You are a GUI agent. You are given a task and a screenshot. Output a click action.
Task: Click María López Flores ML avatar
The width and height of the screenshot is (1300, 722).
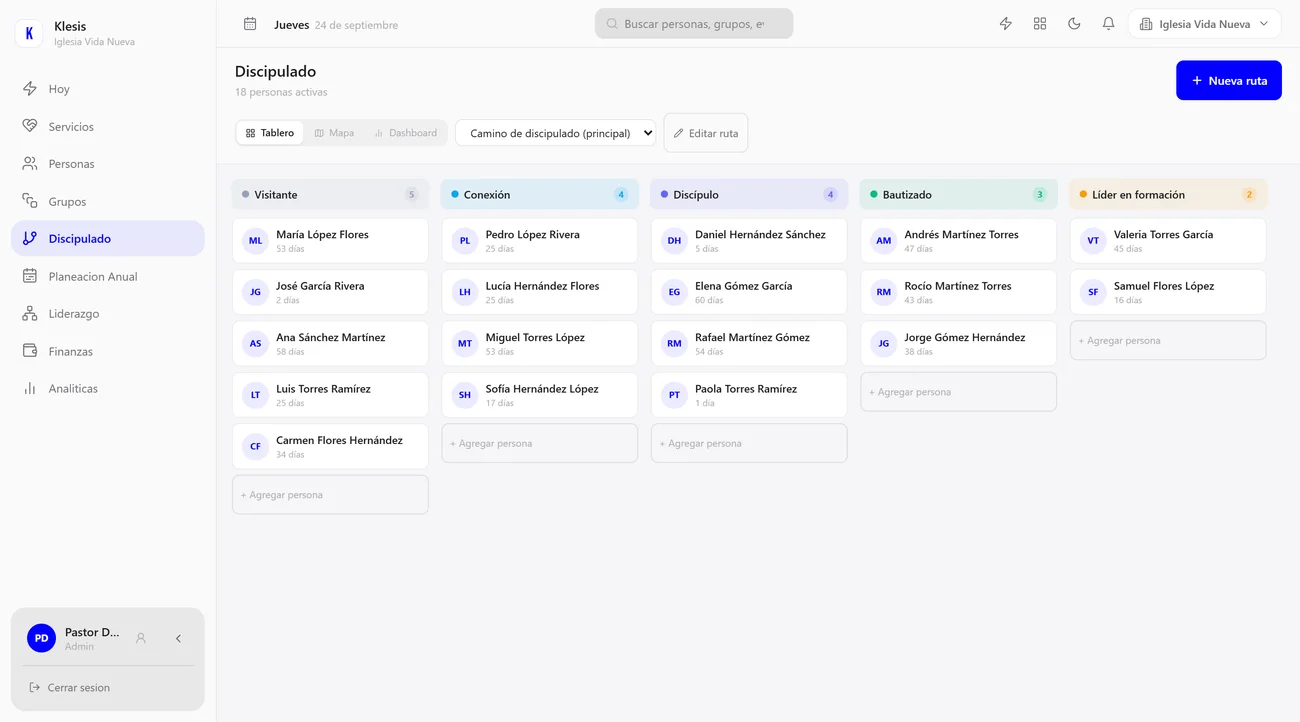[256, 241]
